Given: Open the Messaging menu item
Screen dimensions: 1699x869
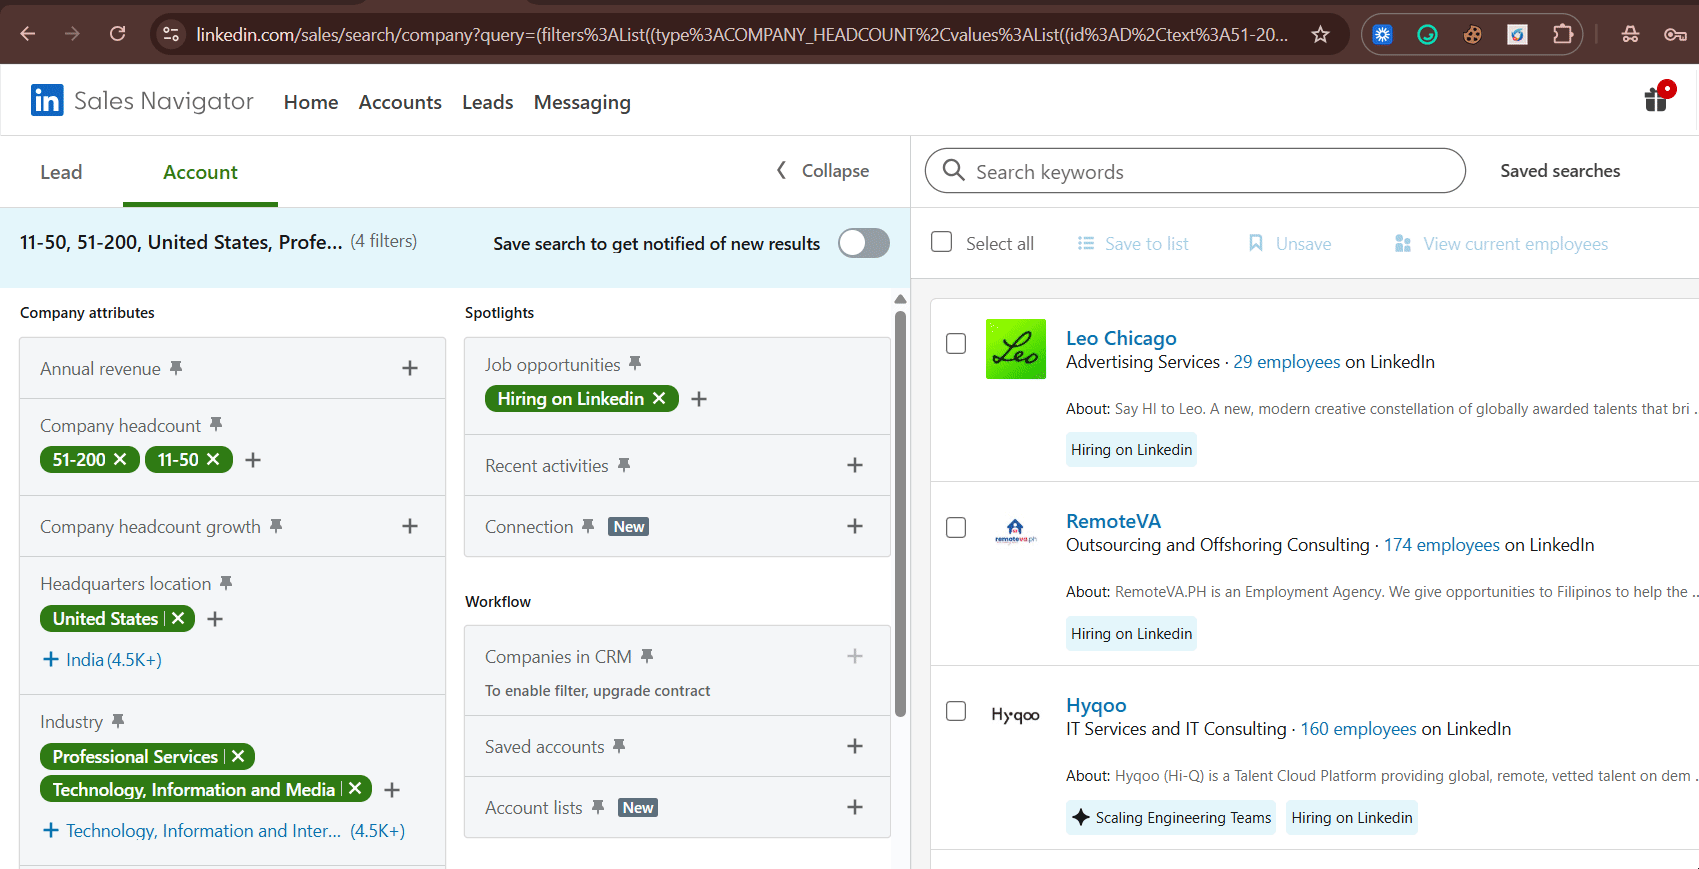Looking at the screenshot, I should click(x=582, y=102).
